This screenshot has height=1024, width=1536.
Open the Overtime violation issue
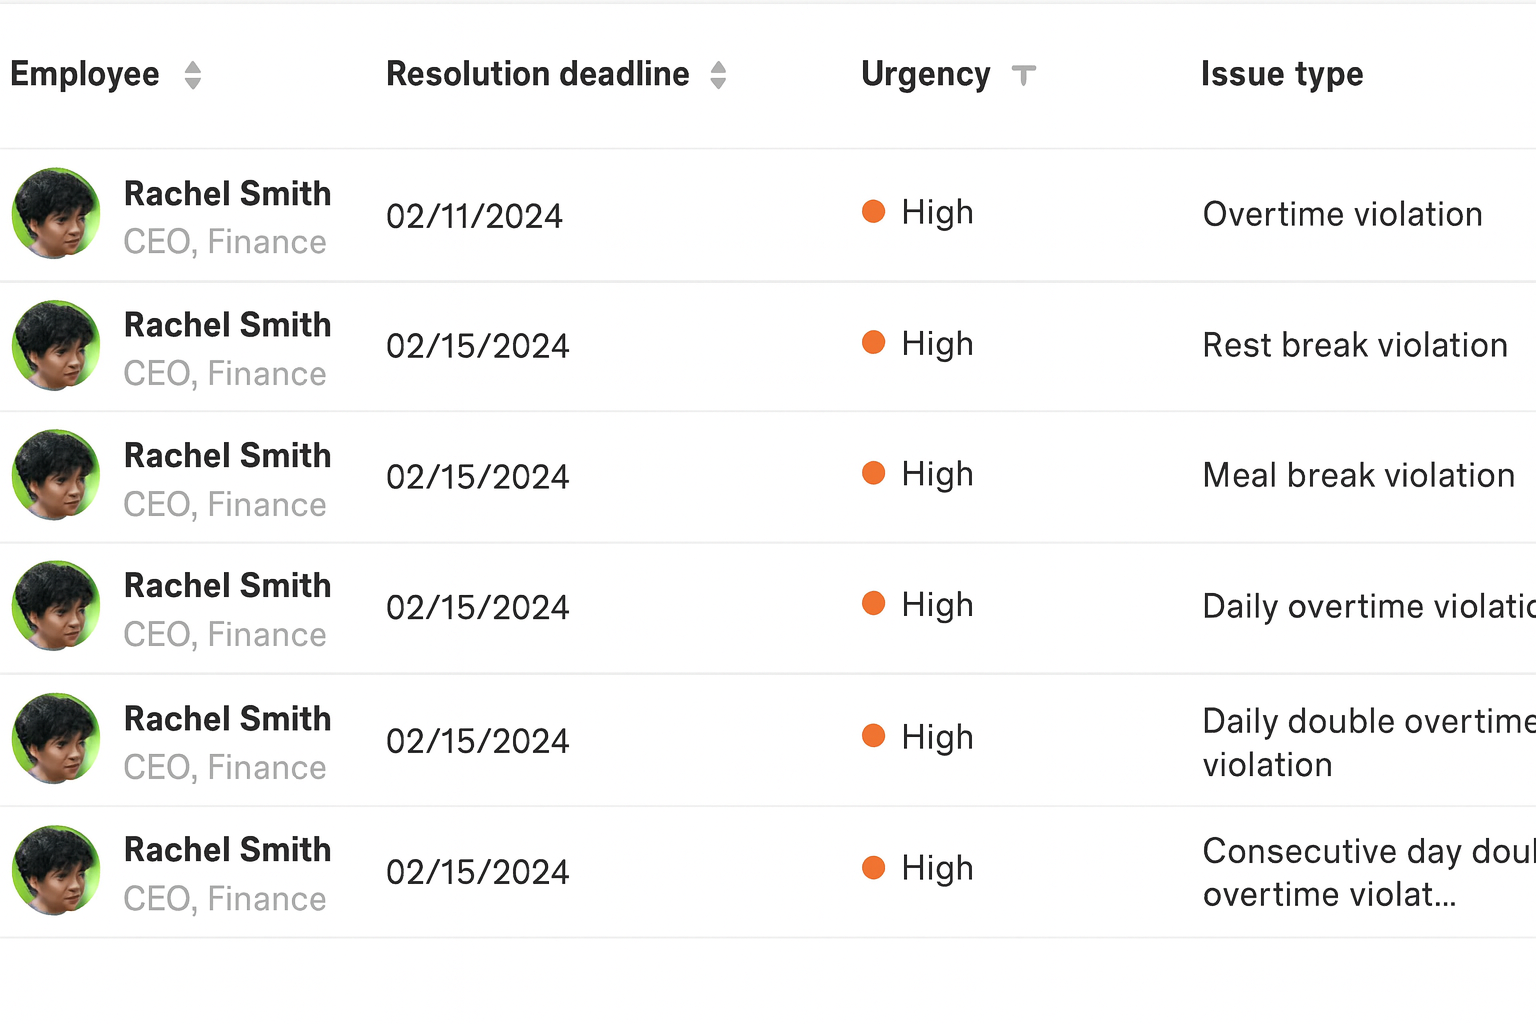[1342, 214]
